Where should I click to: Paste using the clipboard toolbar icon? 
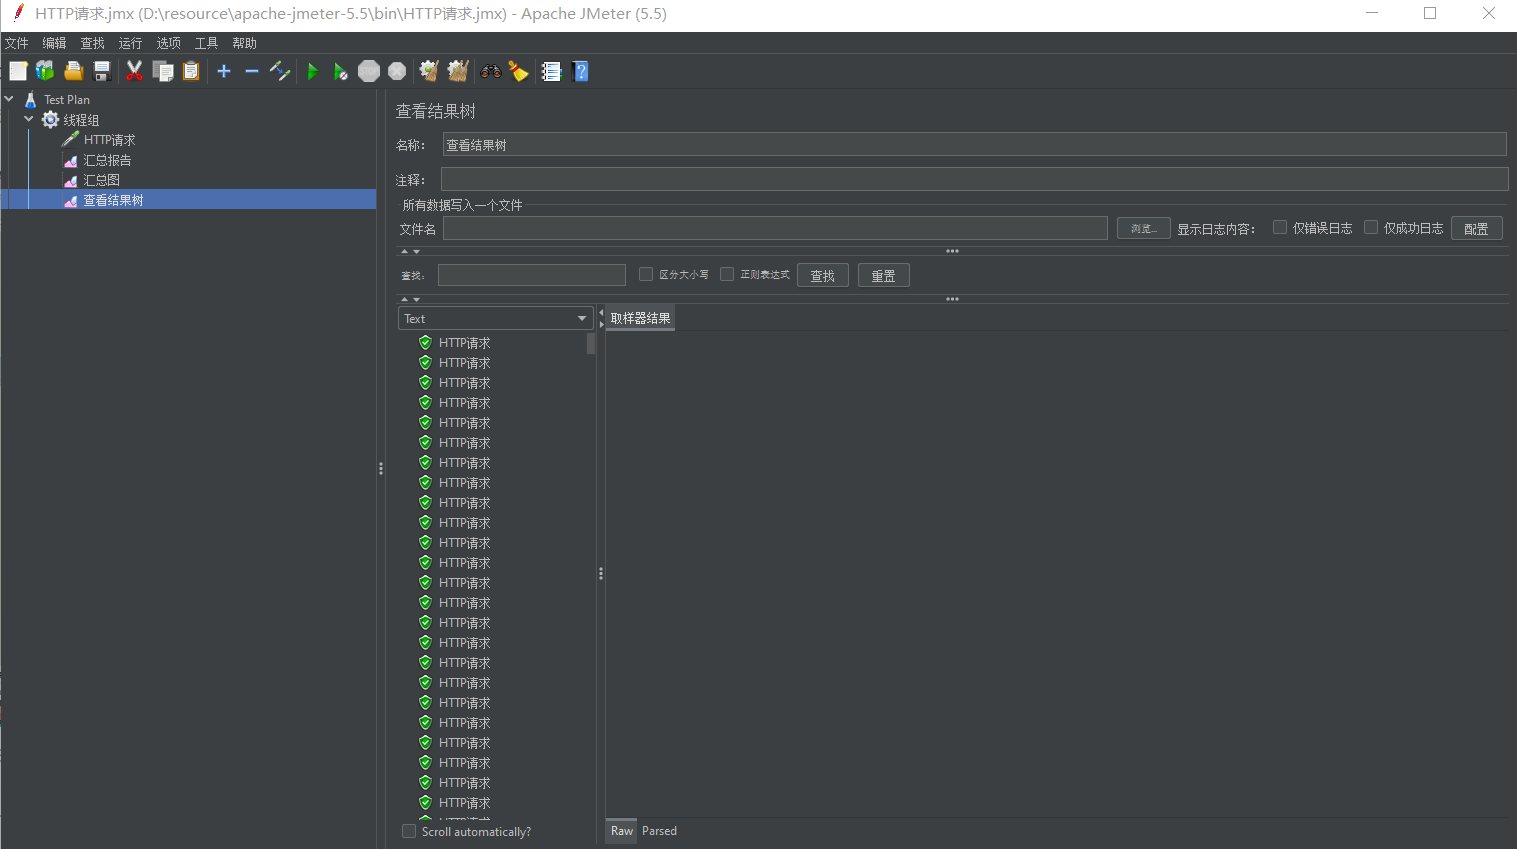click(191, 71)
